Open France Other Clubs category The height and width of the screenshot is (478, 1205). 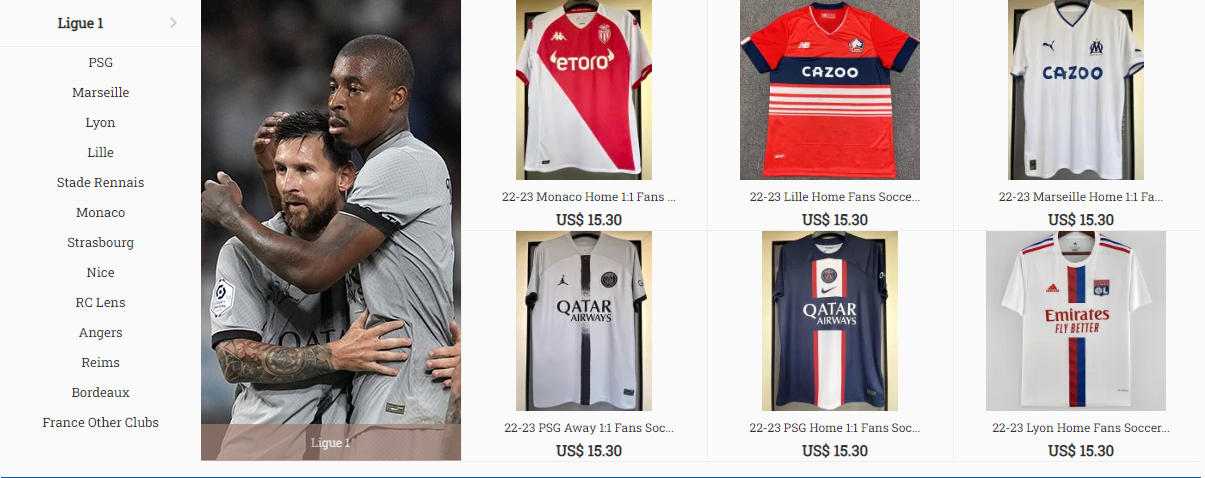100,422
